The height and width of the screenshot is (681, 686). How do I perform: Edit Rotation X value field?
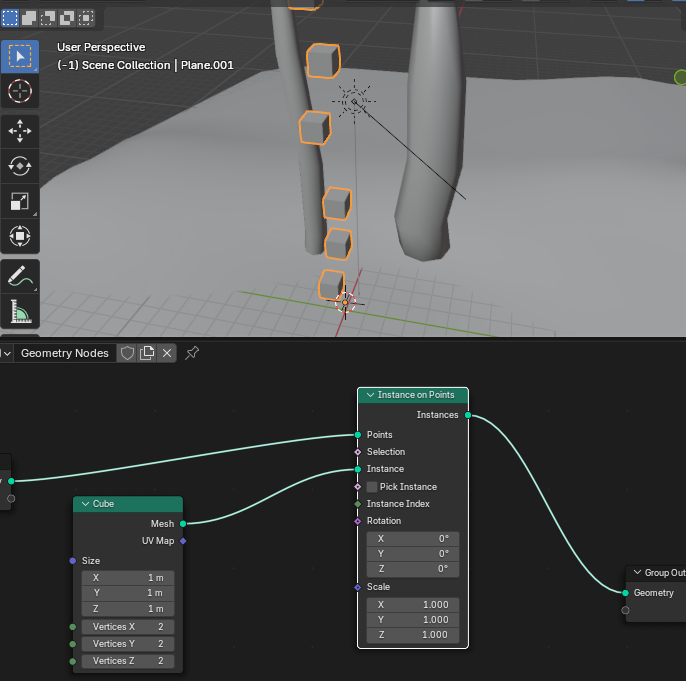pos(413,539)
